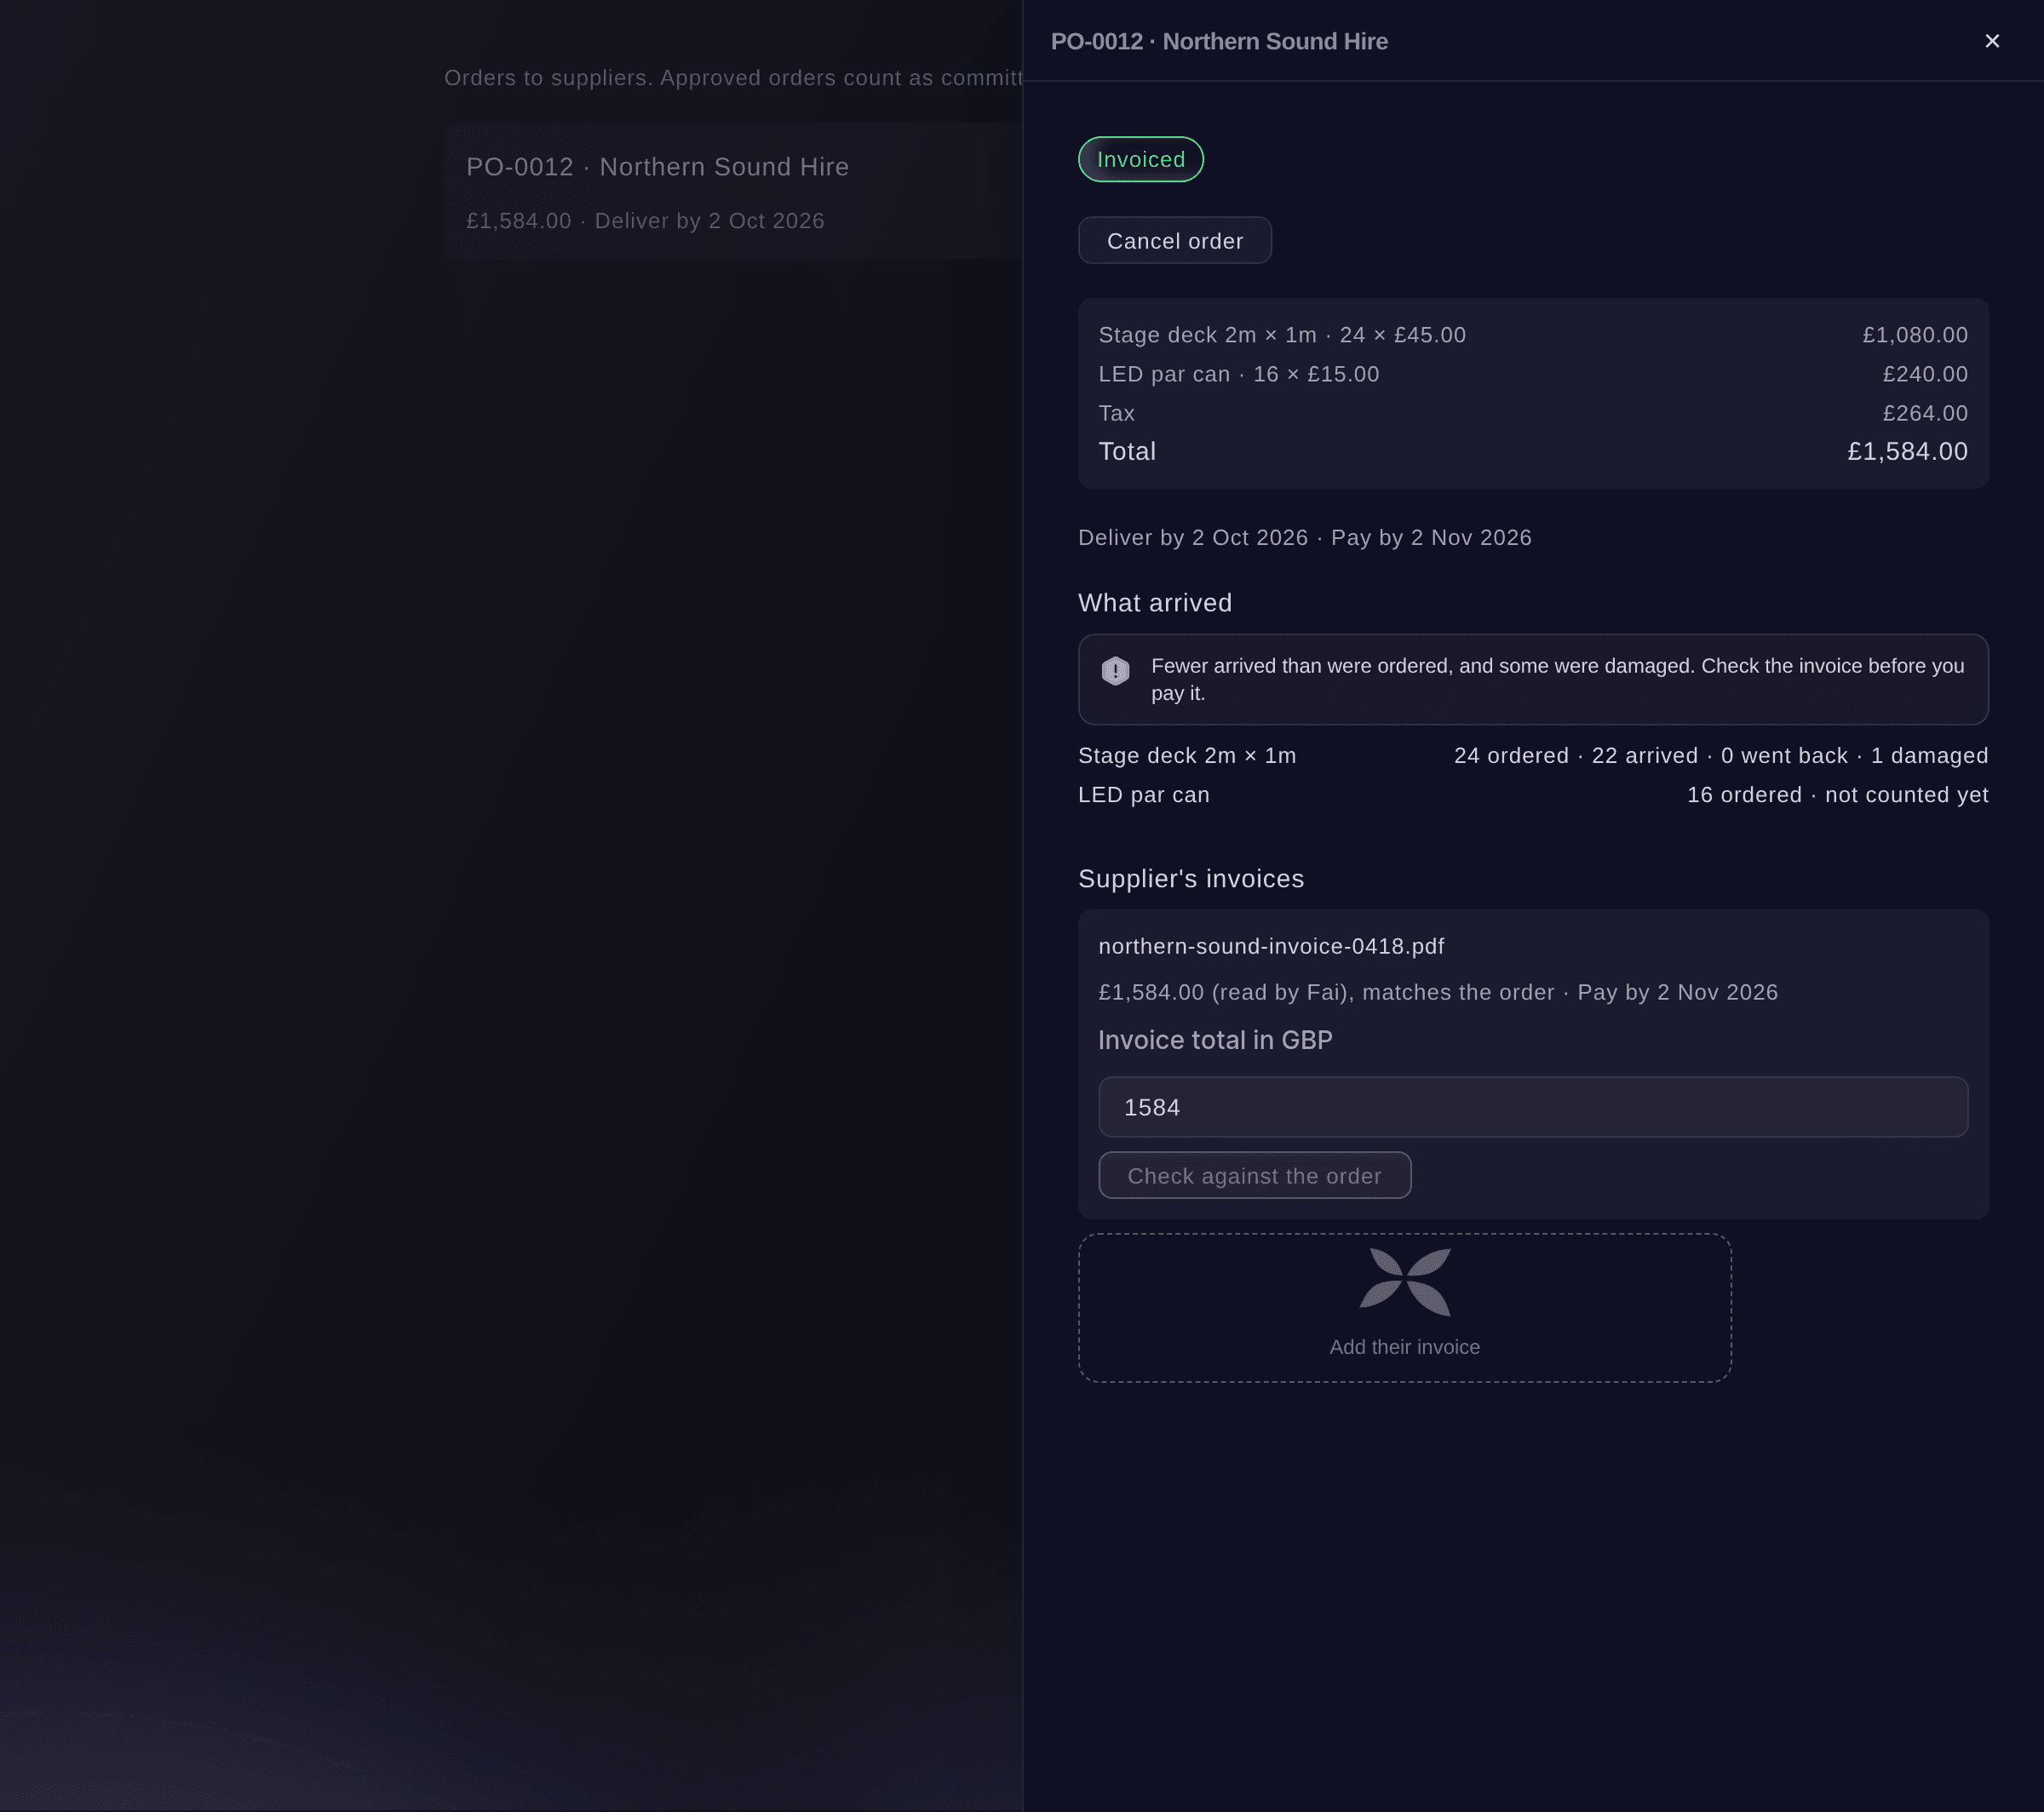This screenshot has width=2044, height=1812.
Task: Click the Orders to suppliers description text
Action: pyautogui.click(x=733, y=78)
